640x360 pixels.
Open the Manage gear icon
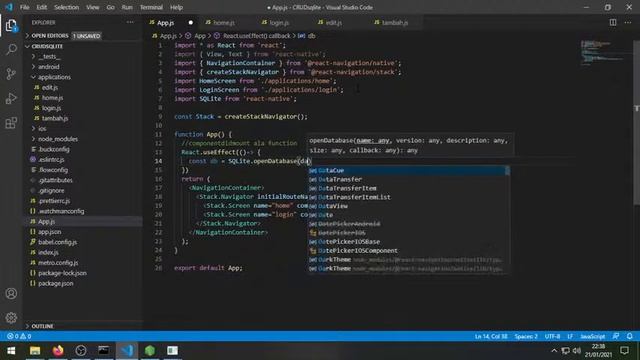coord(11,318)
